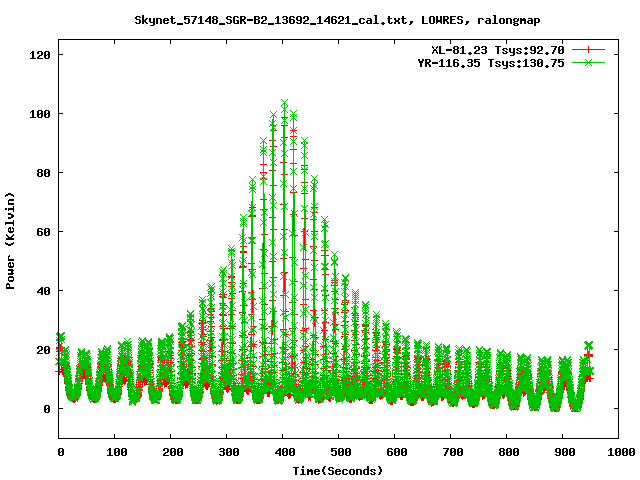Click the x-axis tick label 100

pos(116,452)
